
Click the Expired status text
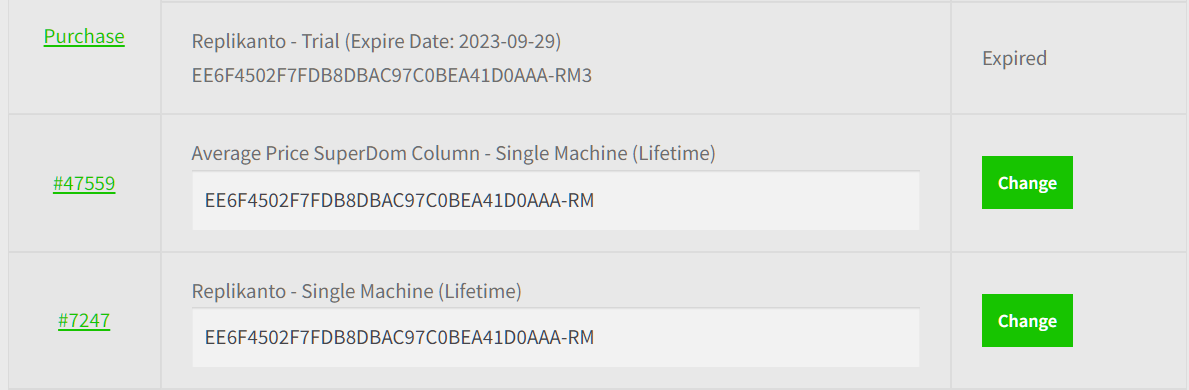point(1015,58)
